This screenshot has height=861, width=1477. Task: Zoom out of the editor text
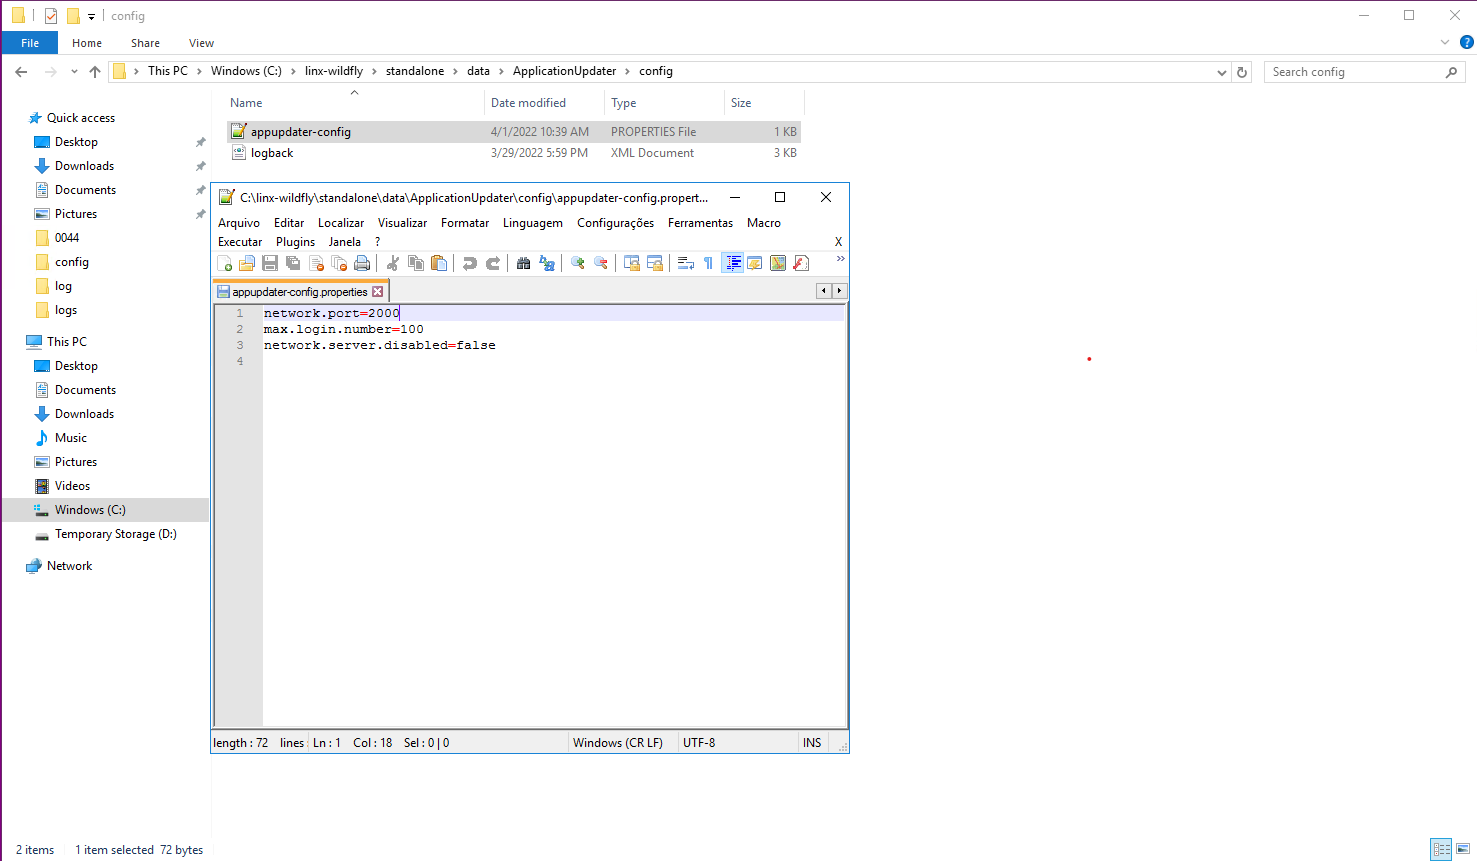tap(601, 263)
